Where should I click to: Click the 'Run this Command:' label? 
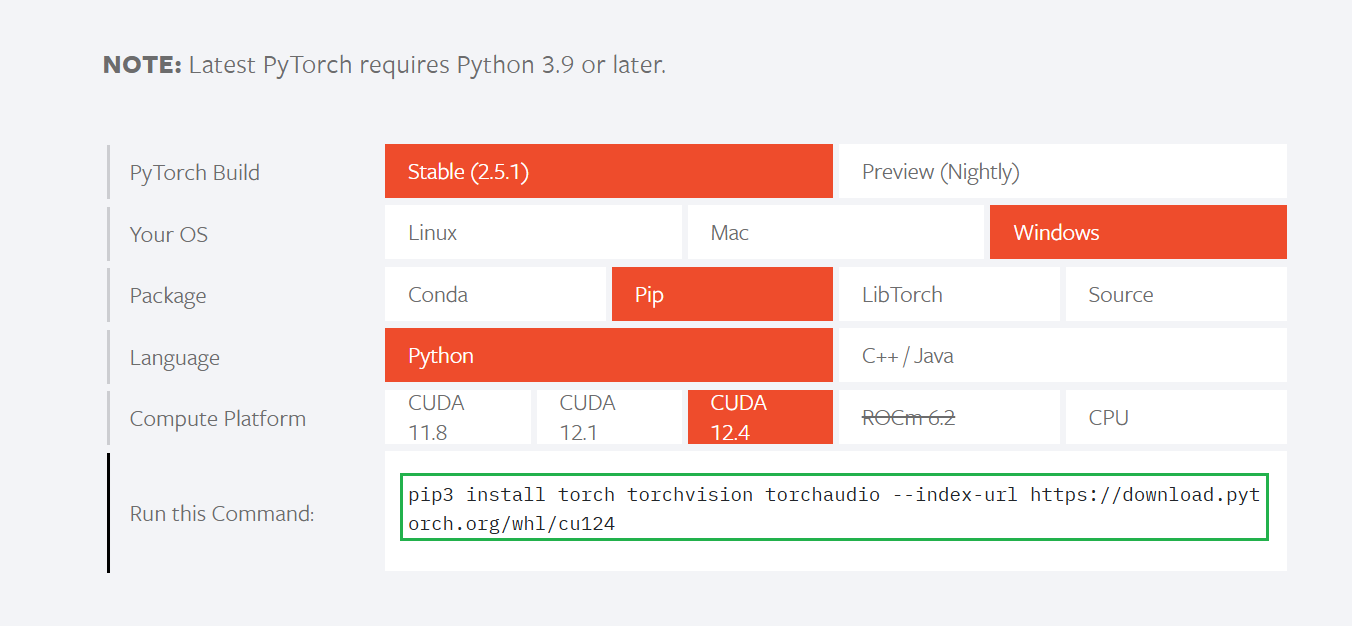click(222, 514)
